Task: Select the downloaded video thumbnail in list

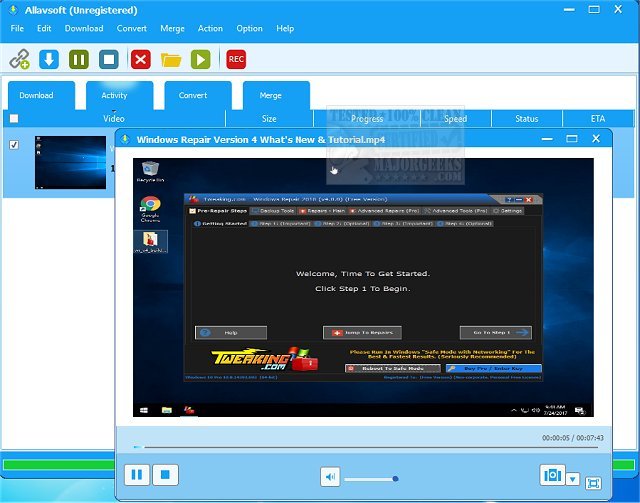Action: [x=70, y=162]
